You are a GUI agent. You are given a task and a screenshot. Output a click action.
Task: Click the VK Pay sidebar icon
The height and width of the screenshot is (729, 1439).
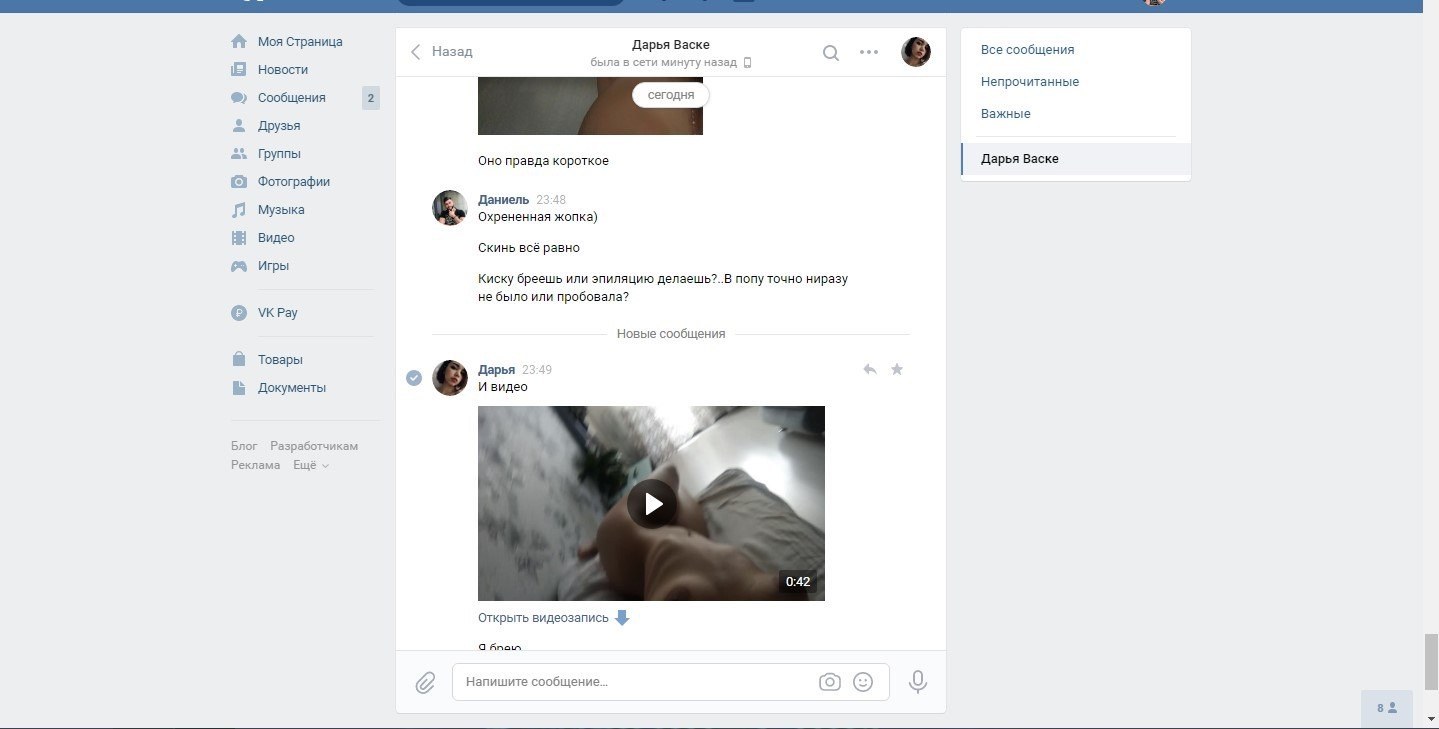(x=239, y=313)
